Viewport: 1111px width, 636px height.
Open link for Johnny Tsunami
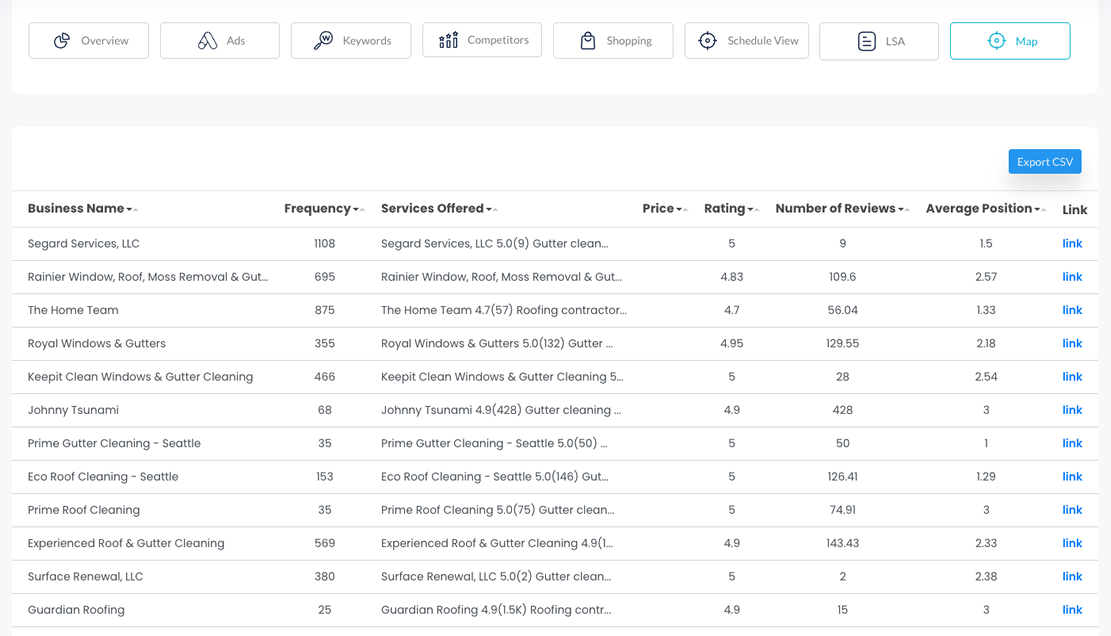tap(1072, 410)
